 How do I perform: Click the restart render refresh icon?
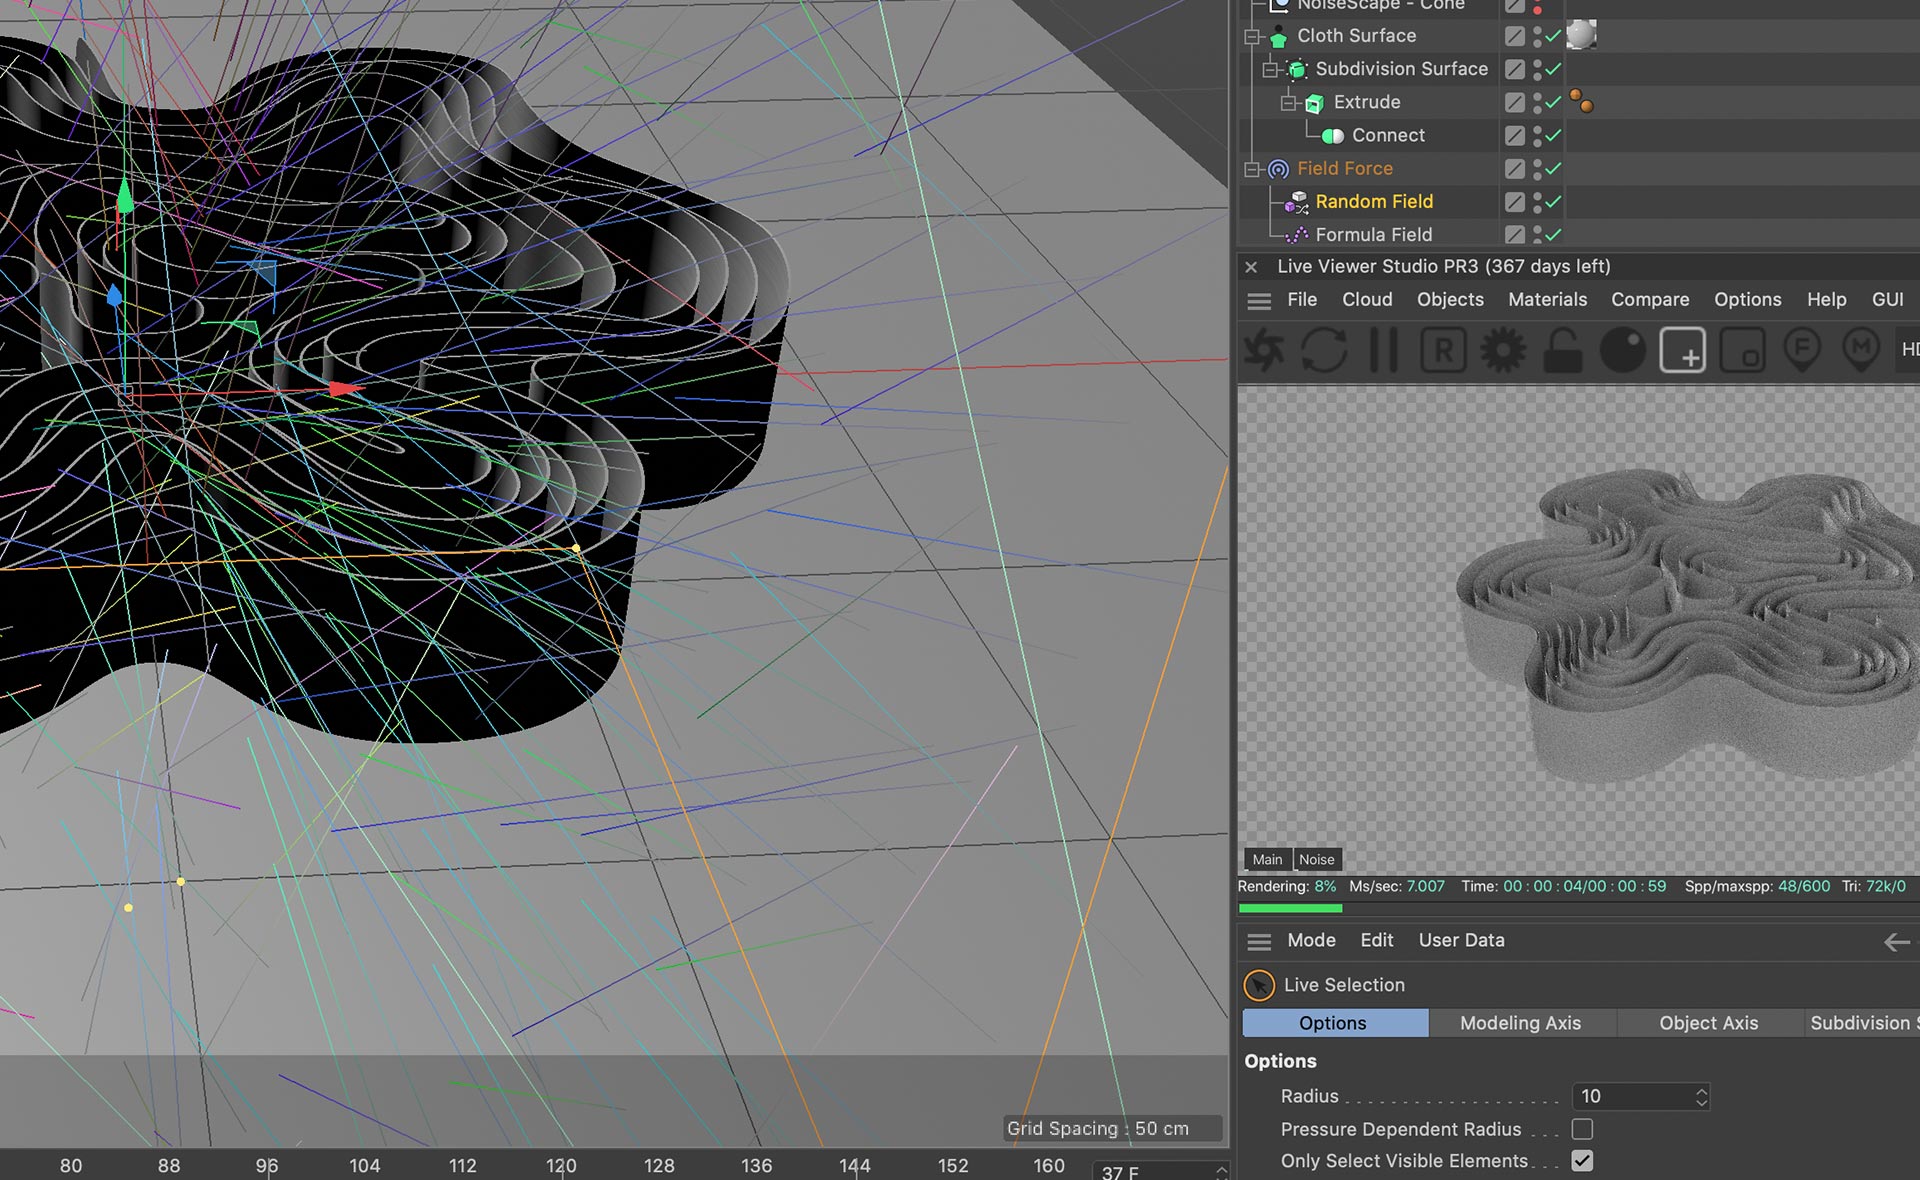coord(1324,351)
